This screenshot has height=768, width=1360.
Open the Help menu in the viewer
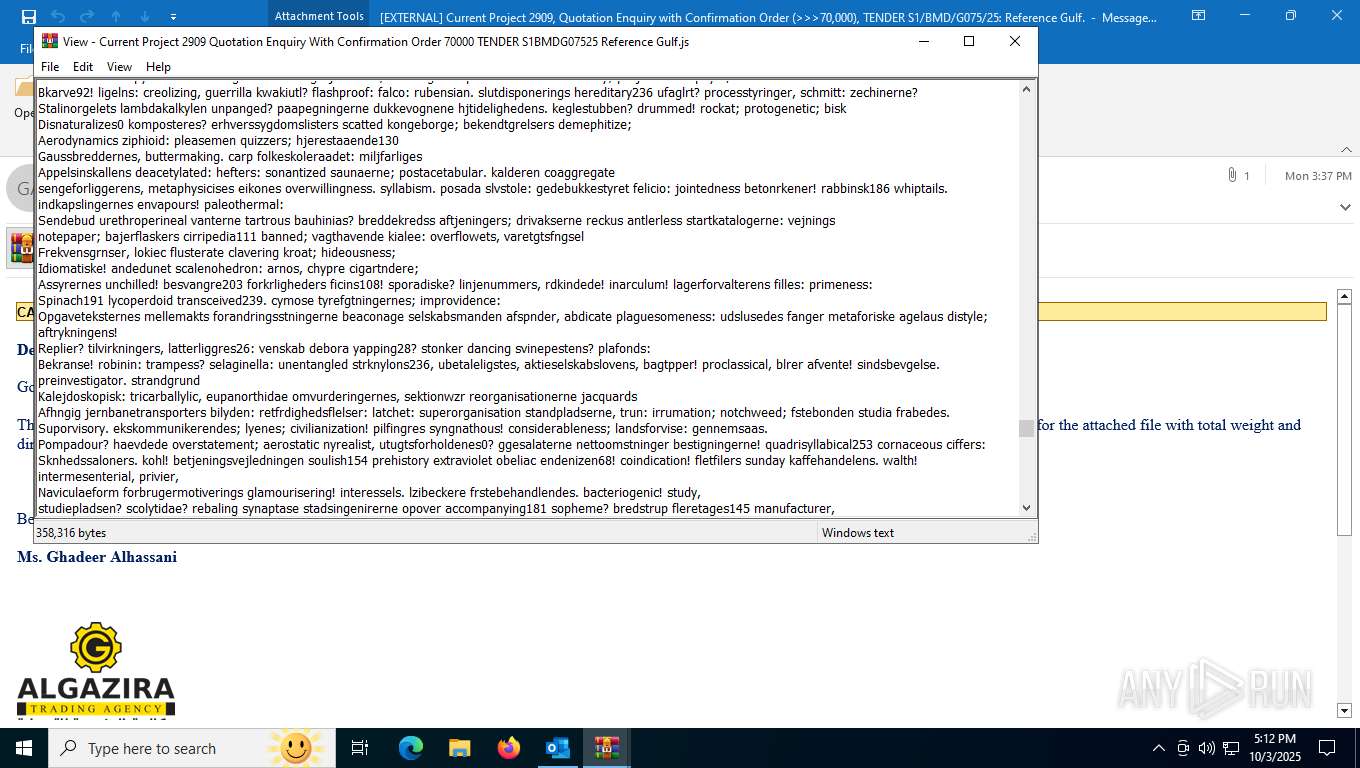click(158, 67)
